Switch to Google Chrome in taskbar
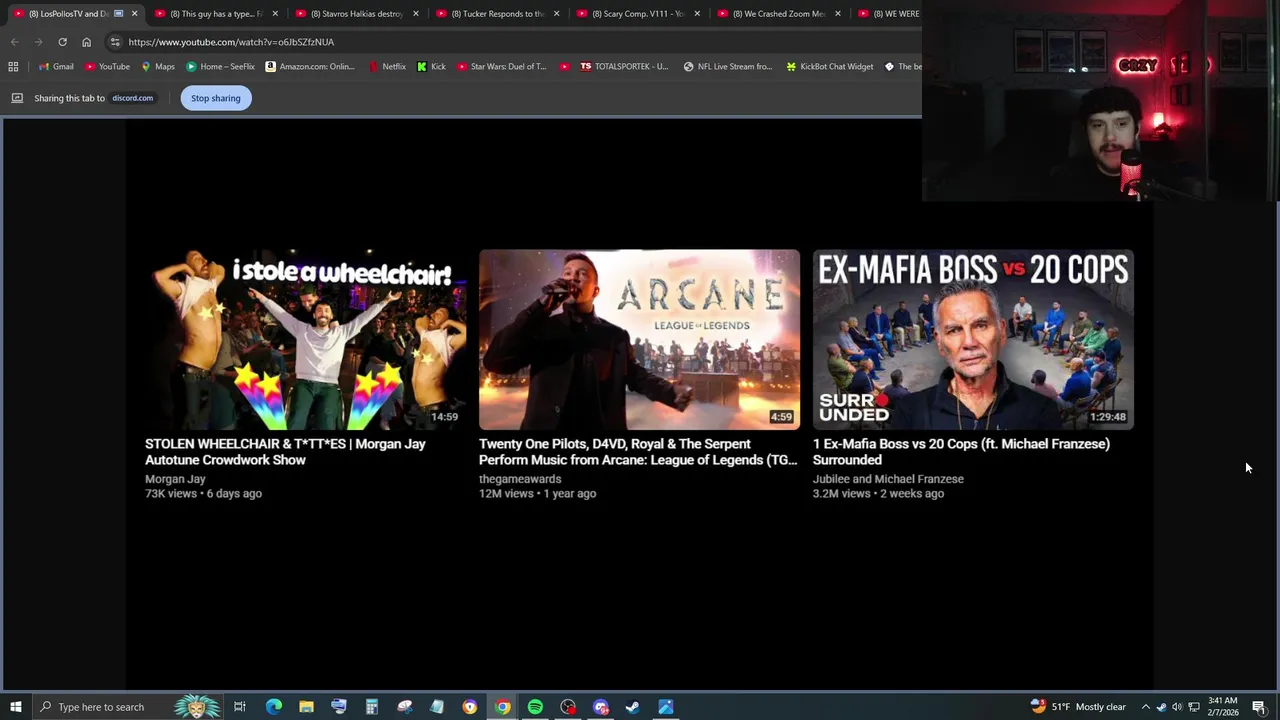Image resolution: width=1280 pixels, height=720 pixels. coord(502,707)
